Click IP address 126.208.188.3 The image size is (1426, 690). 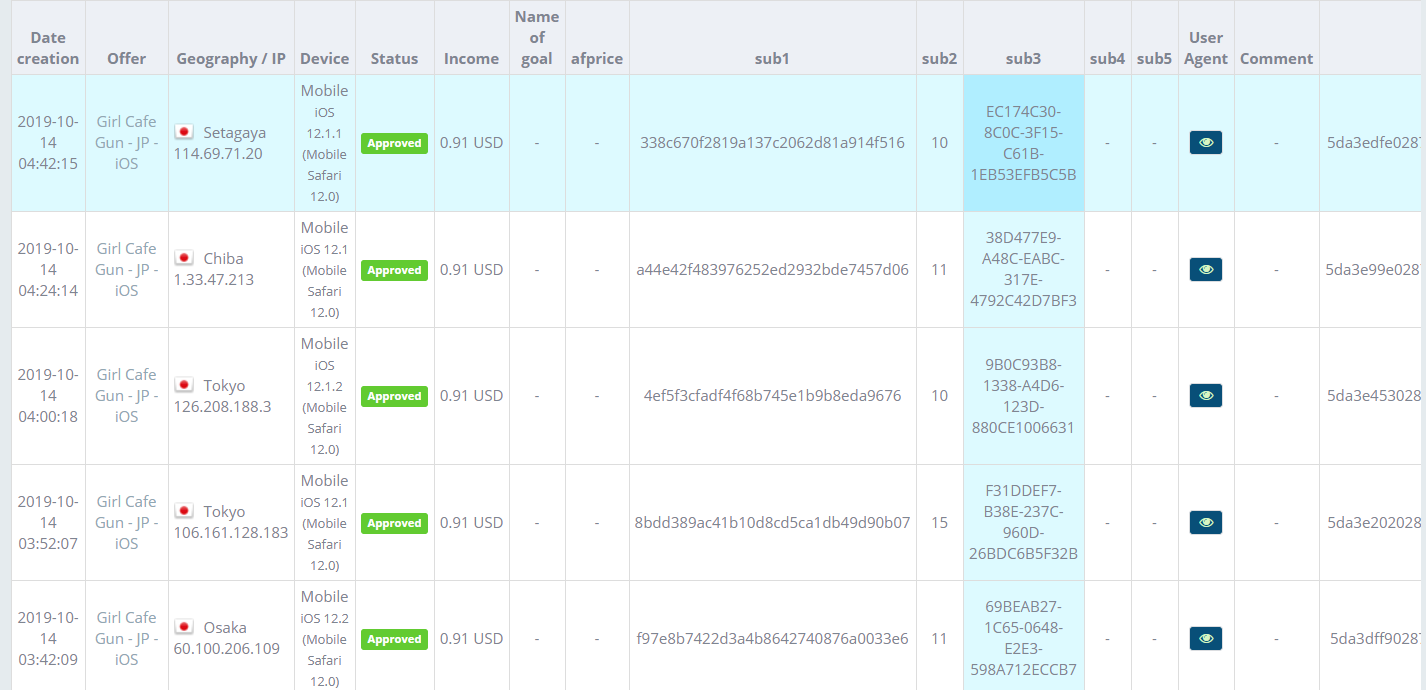pyautogui.click(x=223, y=407)
